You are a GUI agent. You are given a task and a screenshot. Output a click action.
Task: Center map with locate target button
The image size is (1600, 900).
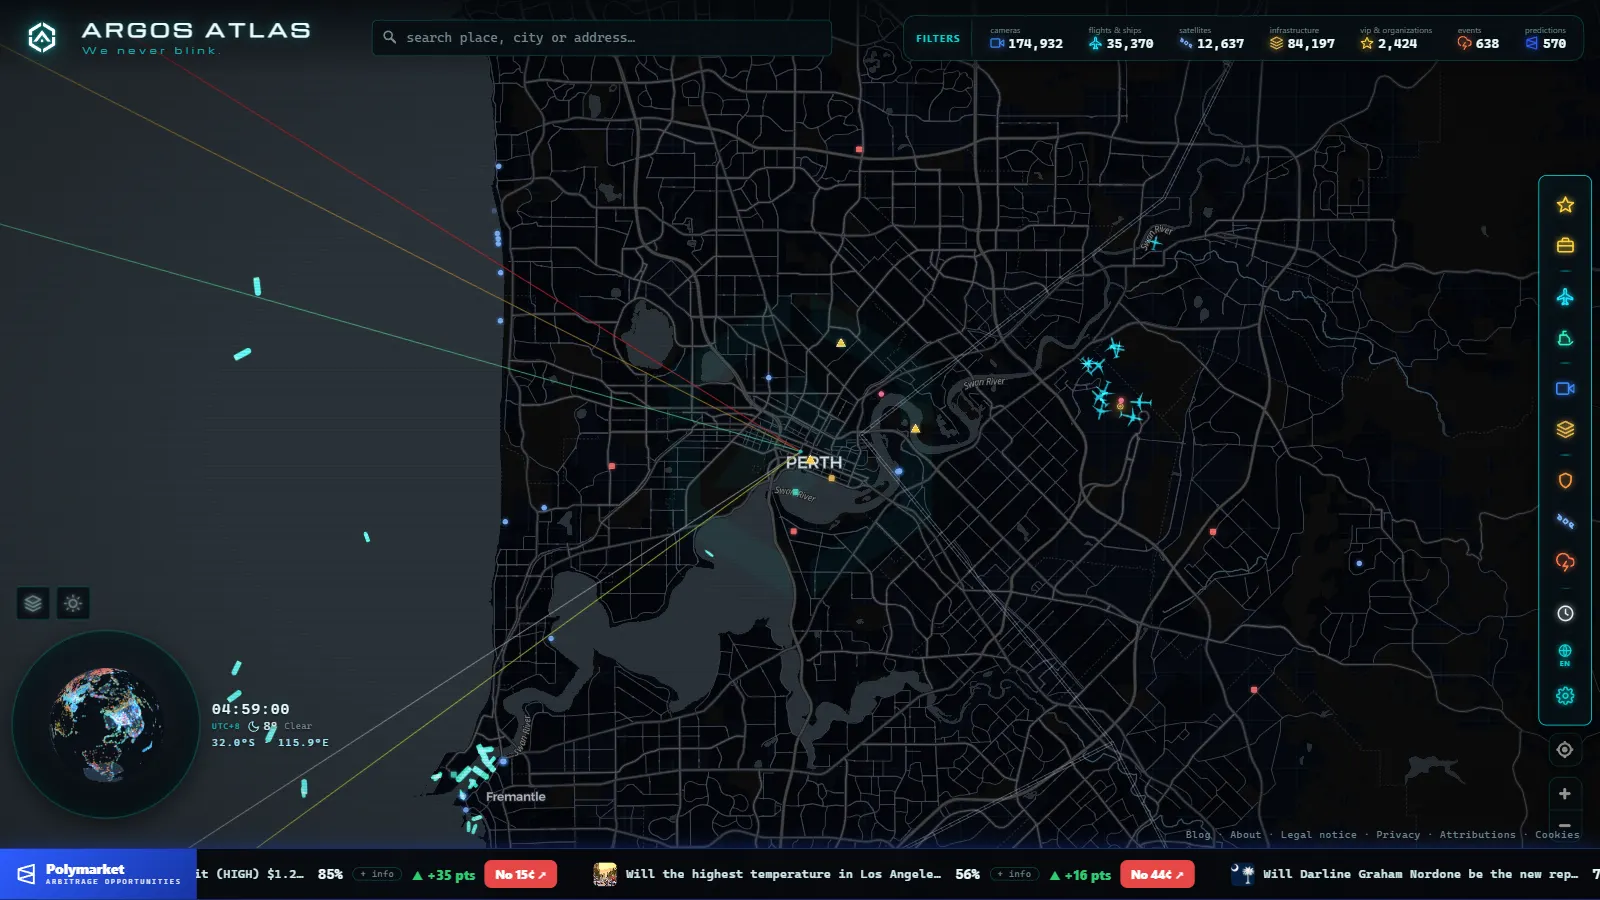click(1565, 750)
